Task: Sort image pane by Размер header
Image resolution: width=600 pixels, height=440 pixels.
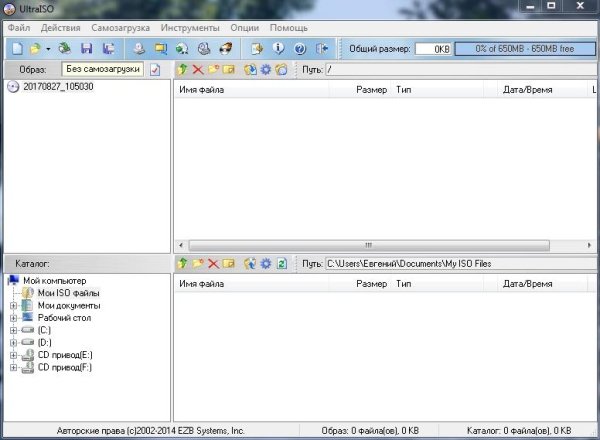Action: (360, 90)
